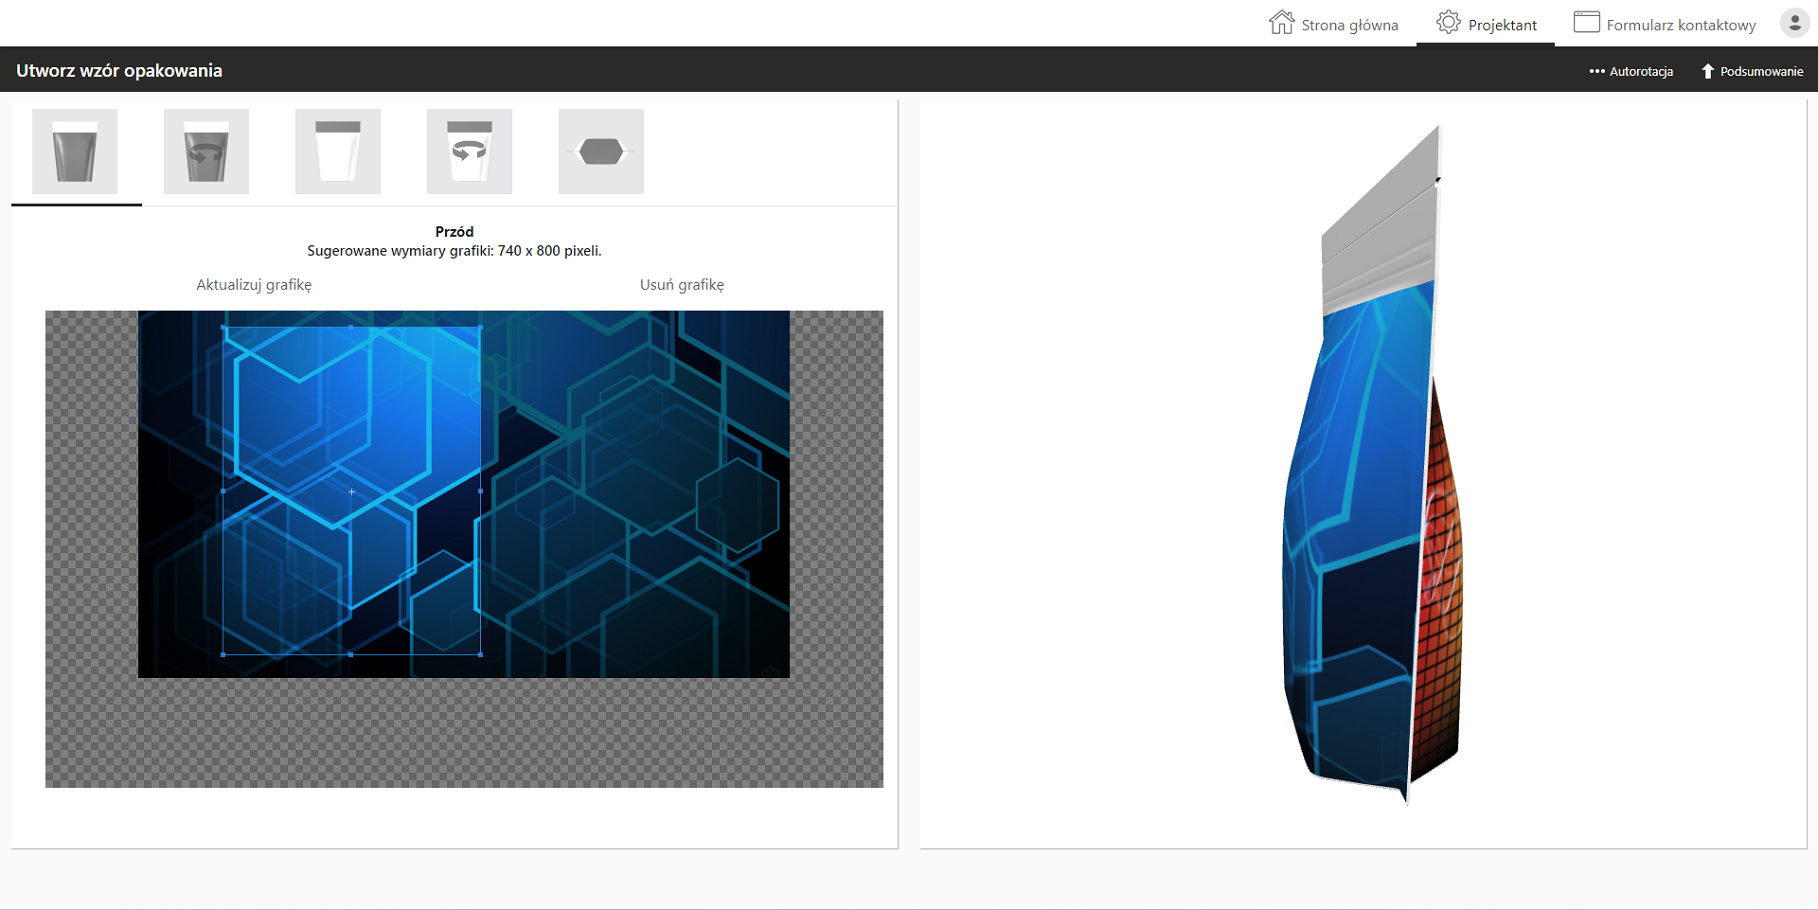Open Formularz kontaktowy page
The image size is (1818, 910).
[1665, 24]
